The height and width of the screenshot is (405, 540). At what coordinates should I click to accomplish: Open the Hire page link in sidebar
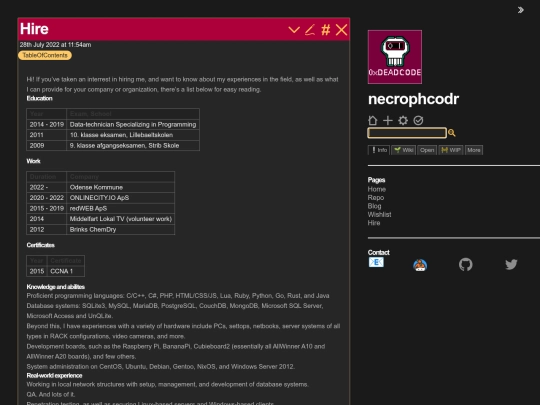[x=374, y=223]
